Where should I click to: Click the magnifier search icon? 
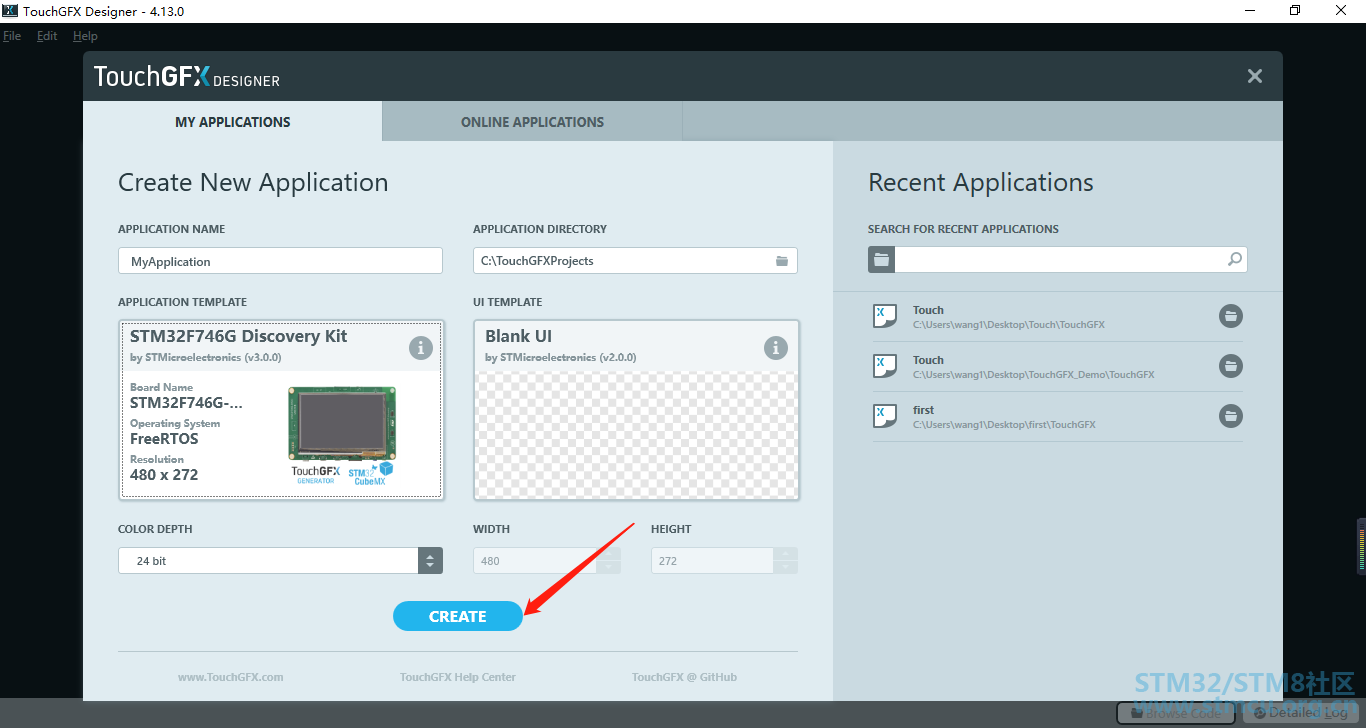click(x=1235, y=260)
